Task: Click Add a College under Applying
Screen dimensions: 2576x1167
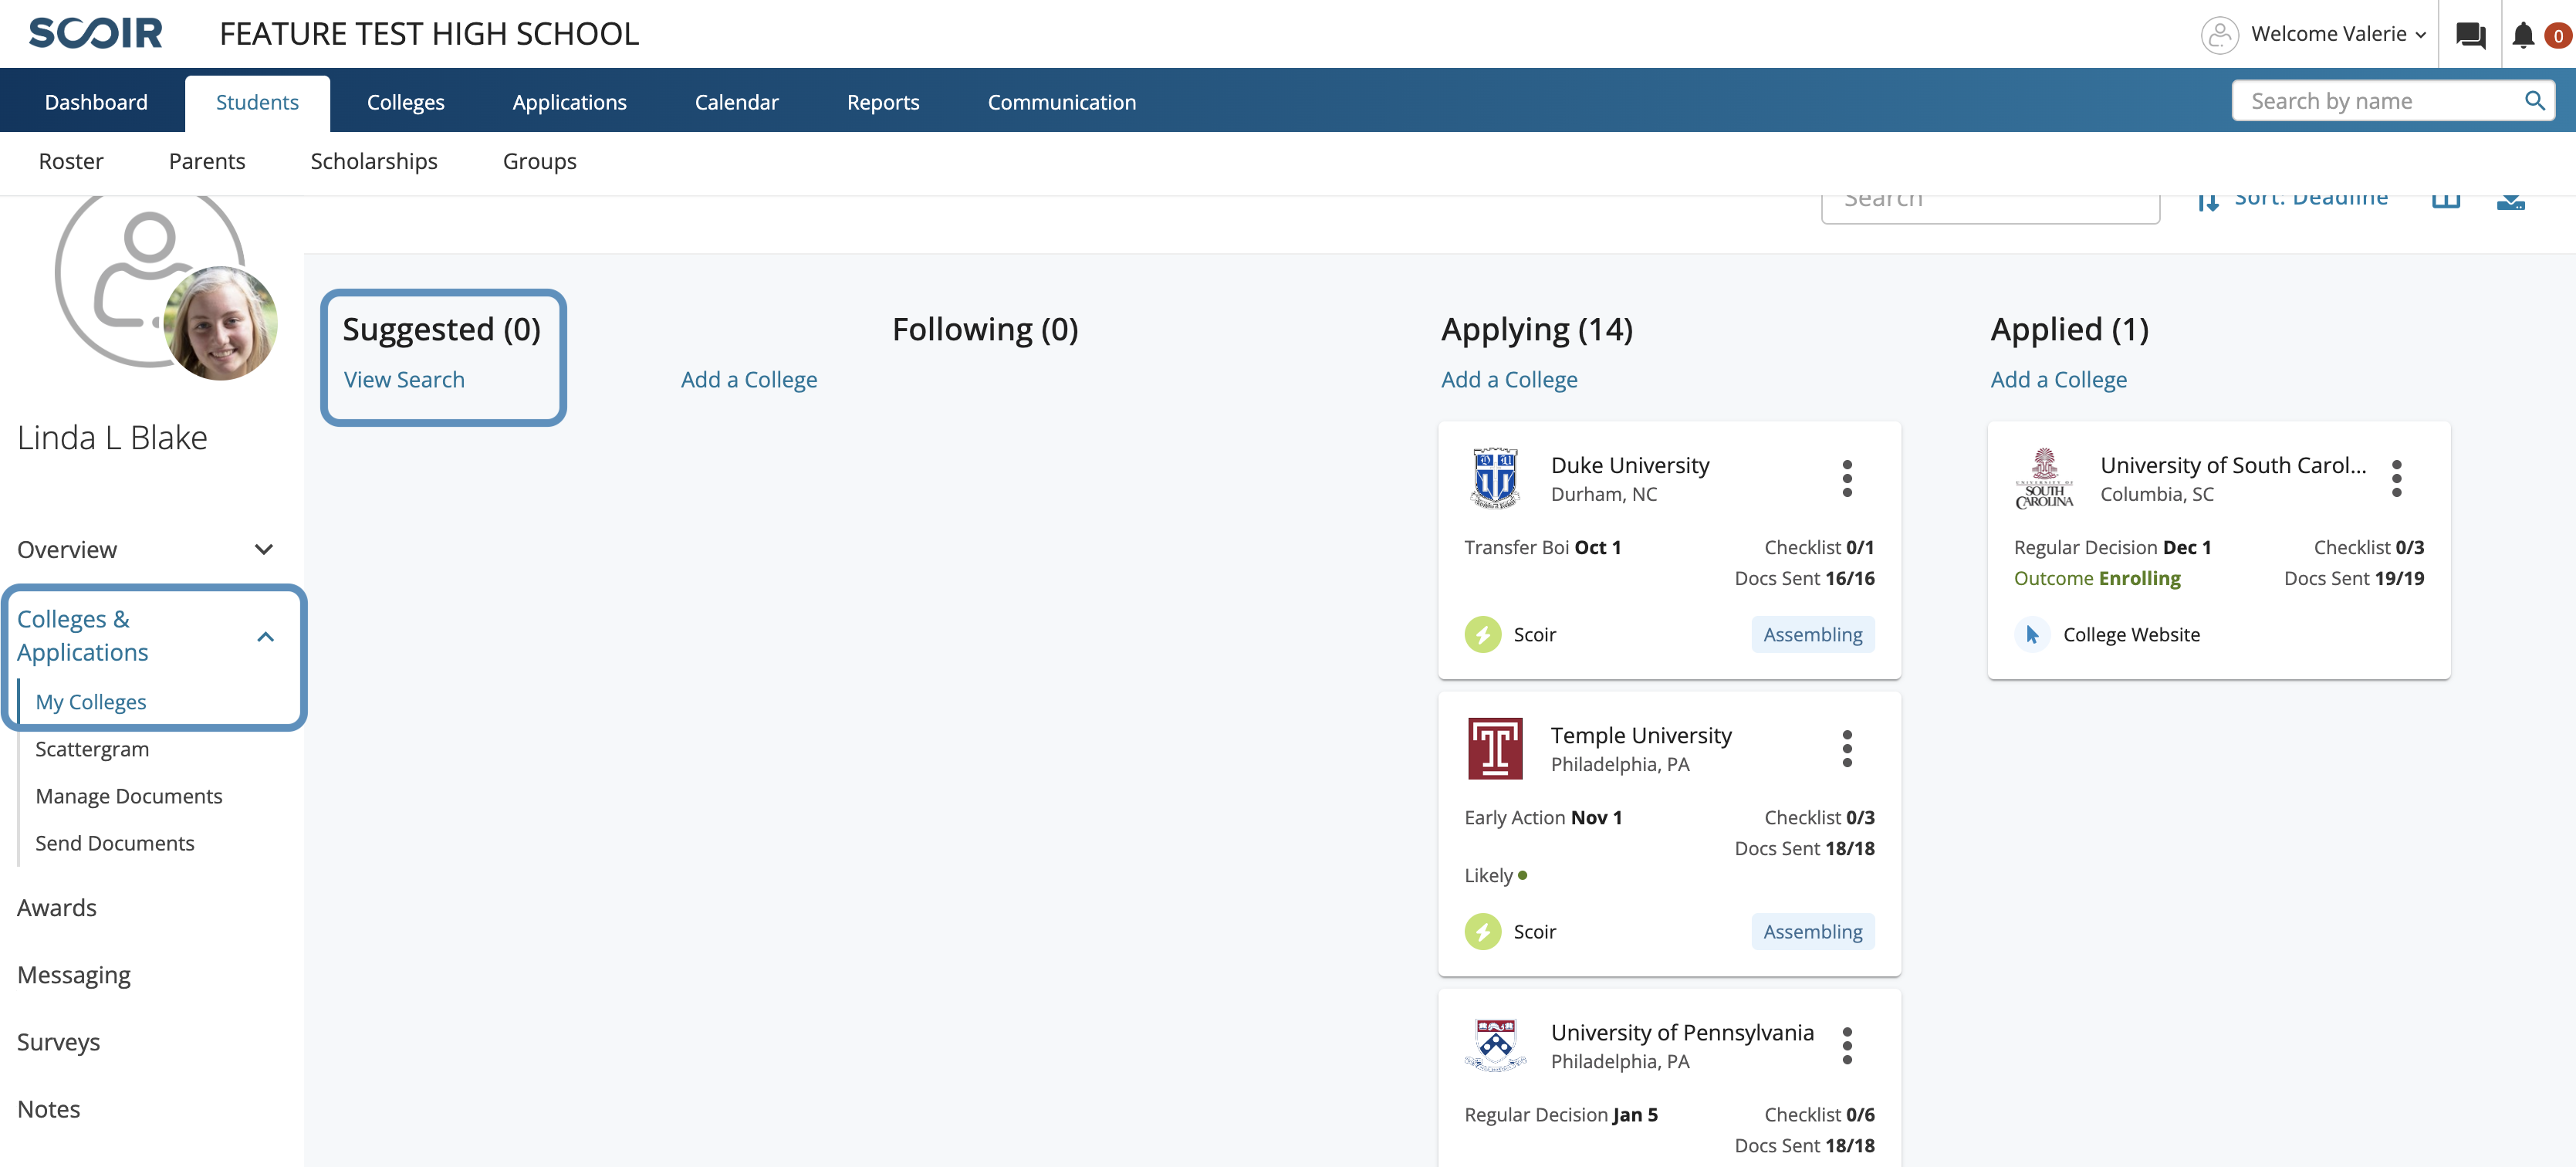Action: [x=1509, y=380]
